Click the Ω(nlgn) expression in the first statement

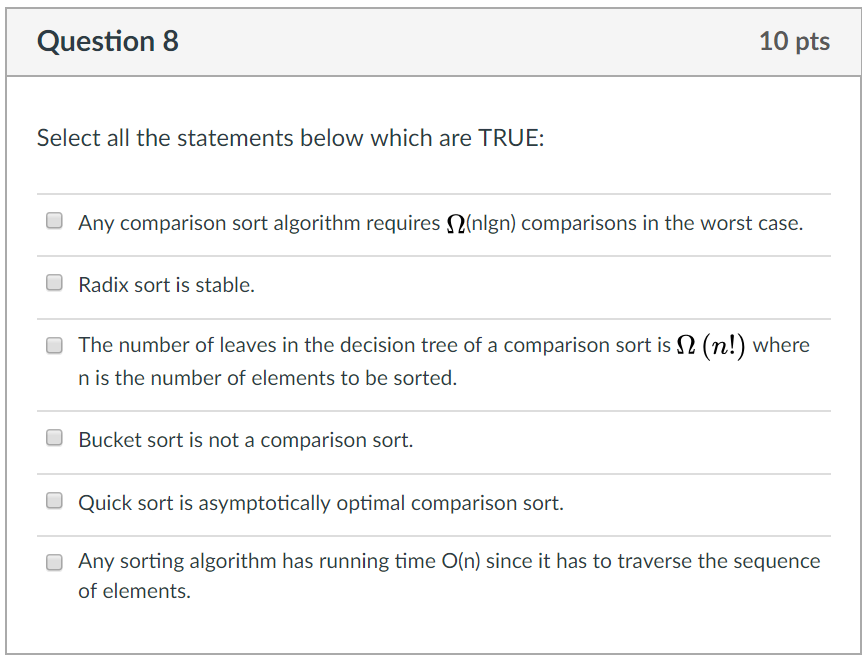(x=480, y=223)
